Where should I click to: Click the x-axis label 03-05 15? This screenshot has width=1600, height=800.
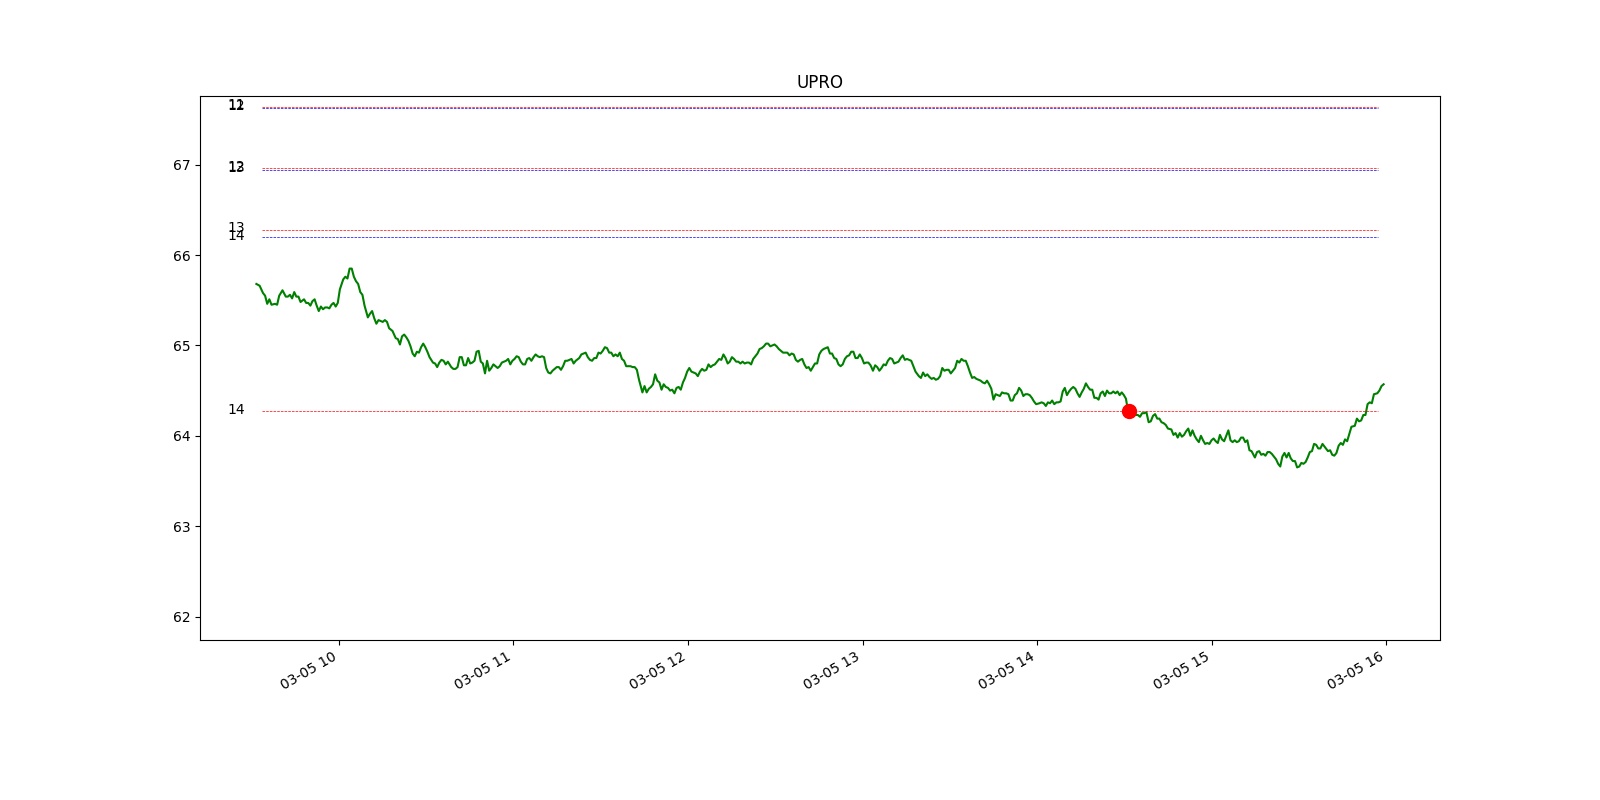[1183, 669]
